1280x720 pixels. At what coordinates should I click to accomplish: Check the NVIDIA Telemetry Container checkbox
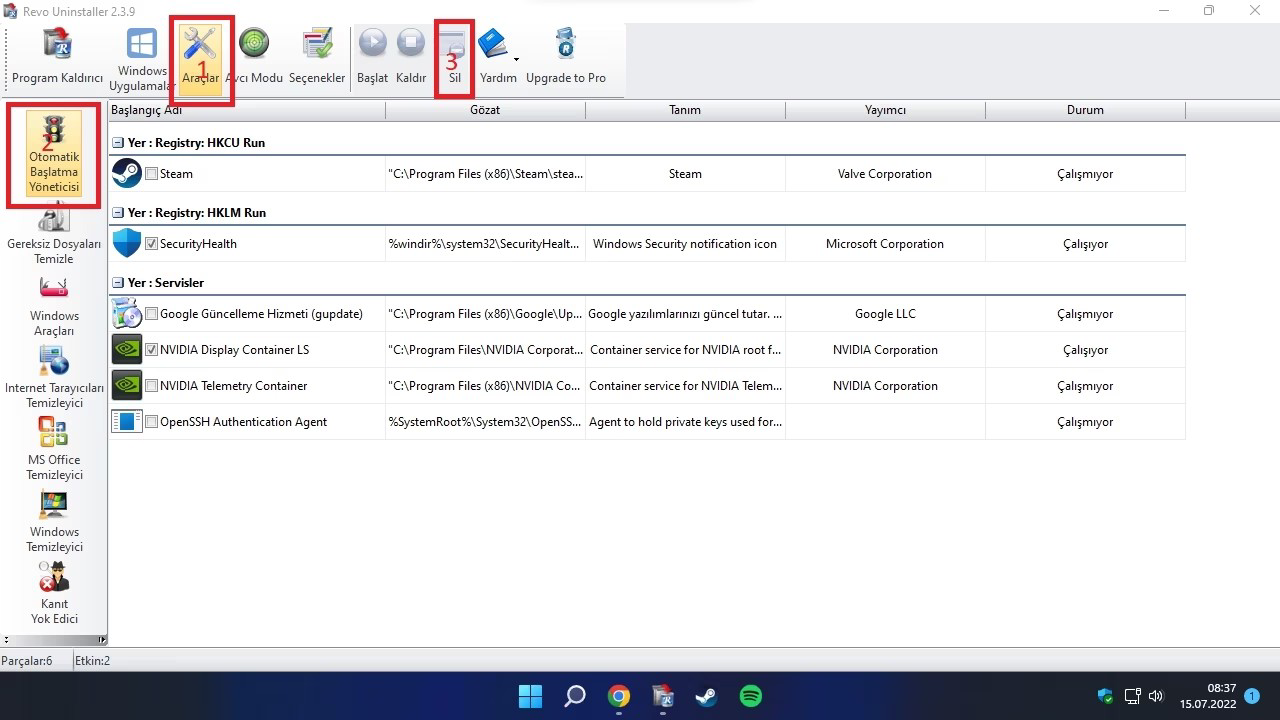151,386
